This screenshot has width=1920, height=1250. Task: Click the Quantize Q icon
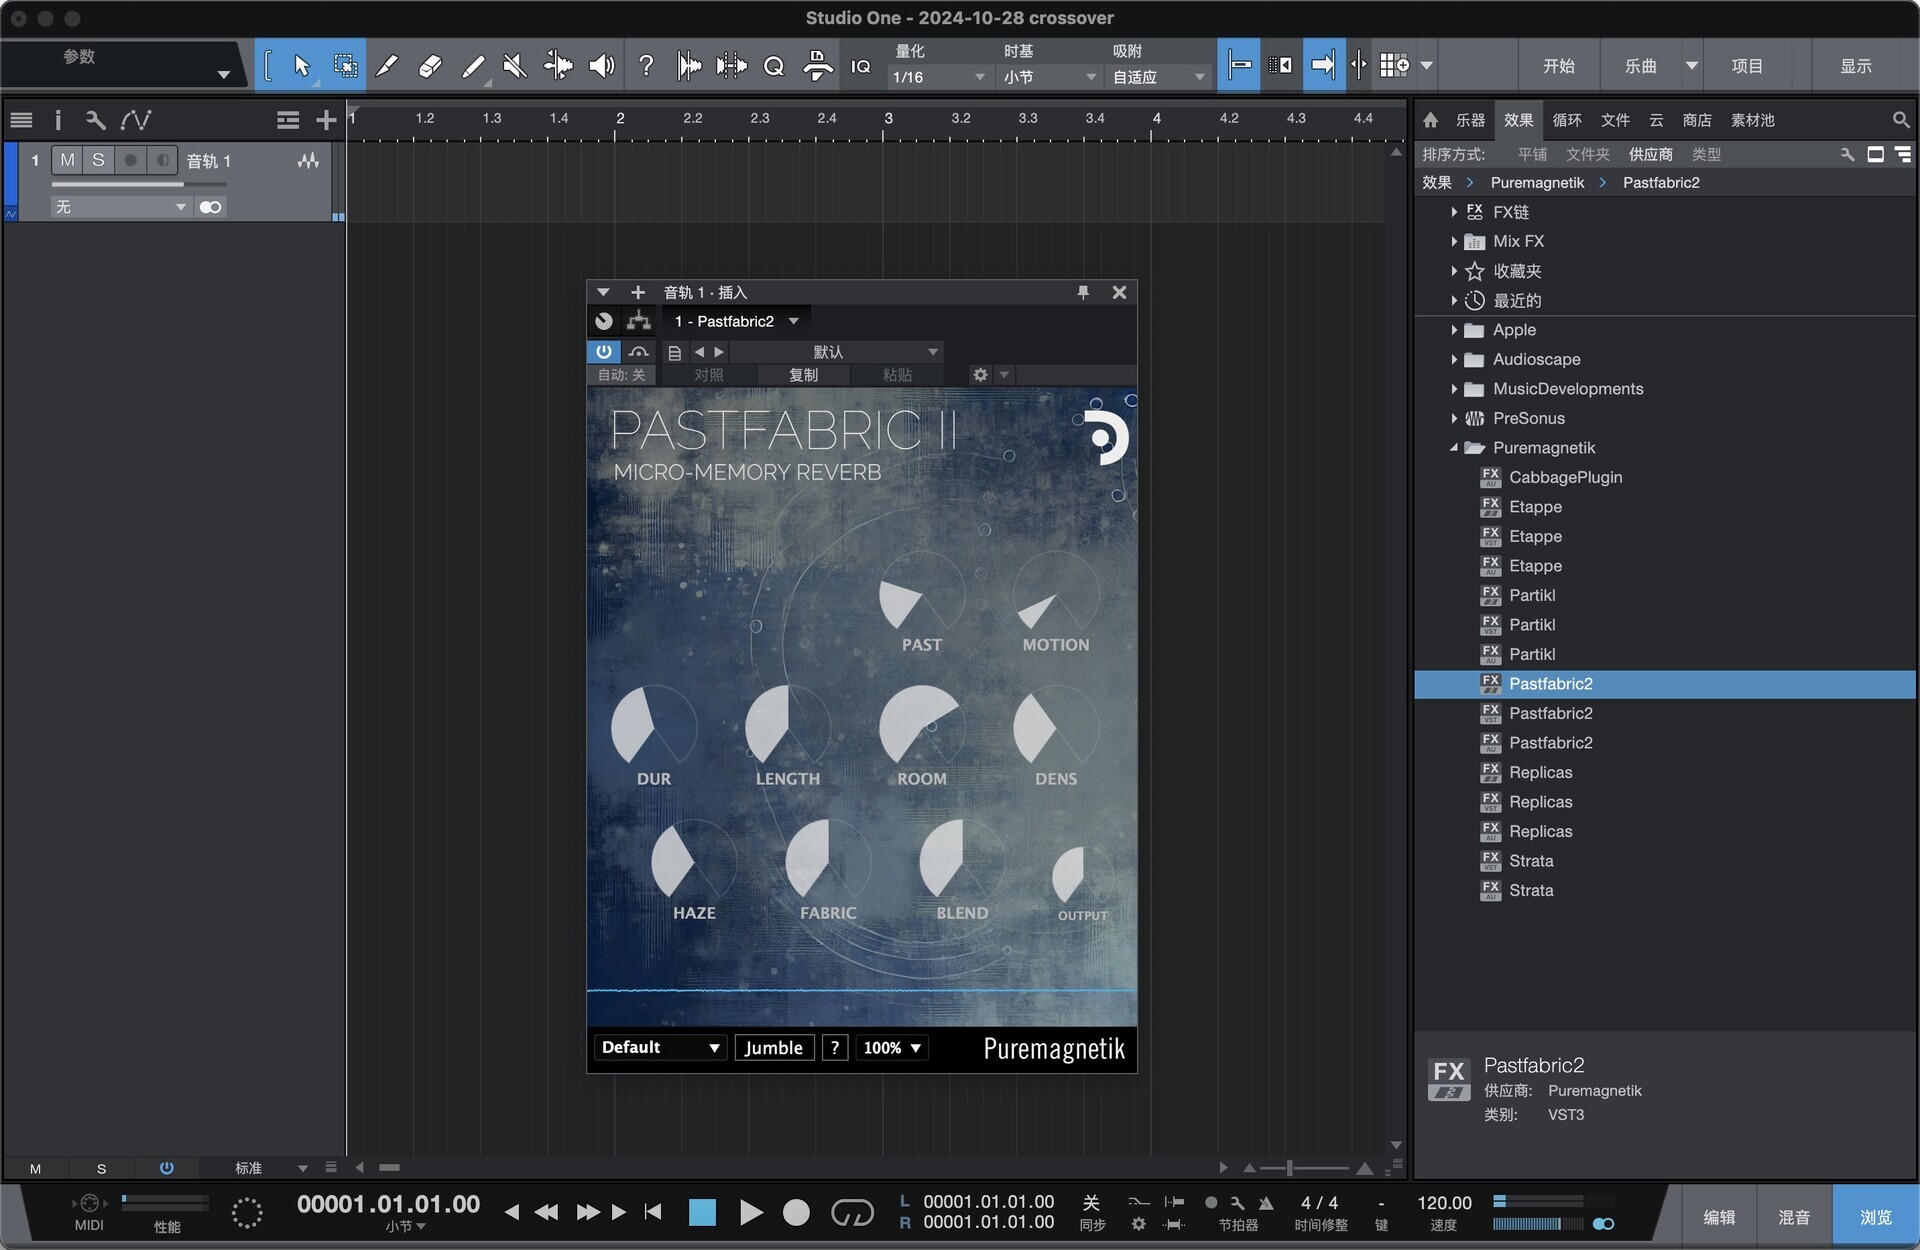(773, 66)
